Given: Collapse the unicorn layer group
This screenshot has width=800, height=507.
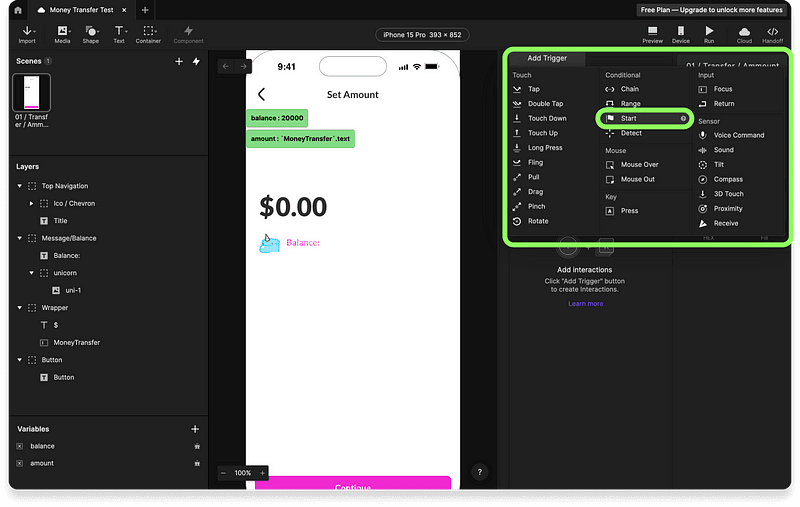Looking at the screenshot, I should pyautogui.click(x=32, y=273).
